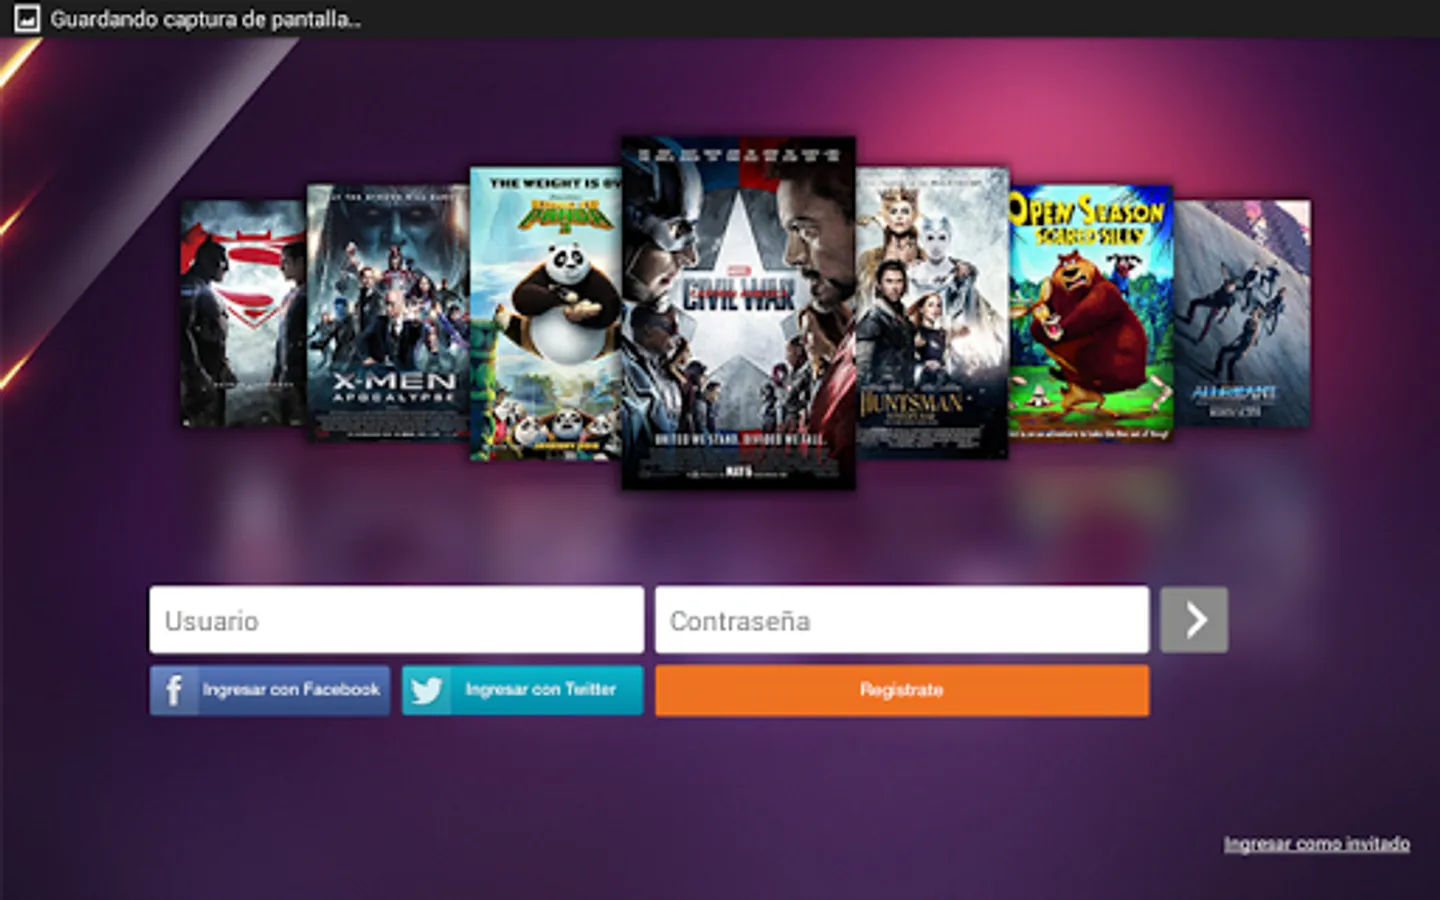Image resolution: width=1440 pixels, height=900 pixels.
Task: Sign in with Ingresar con Facebook
Action: pyautogui.click(x=270, y=690)
